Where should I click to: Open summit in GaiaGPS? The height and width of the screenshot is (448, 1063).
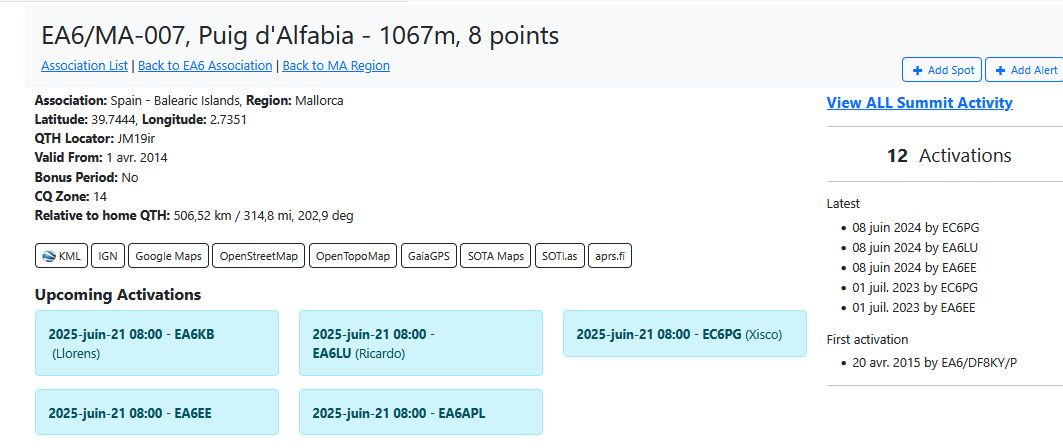pos(429,256)
